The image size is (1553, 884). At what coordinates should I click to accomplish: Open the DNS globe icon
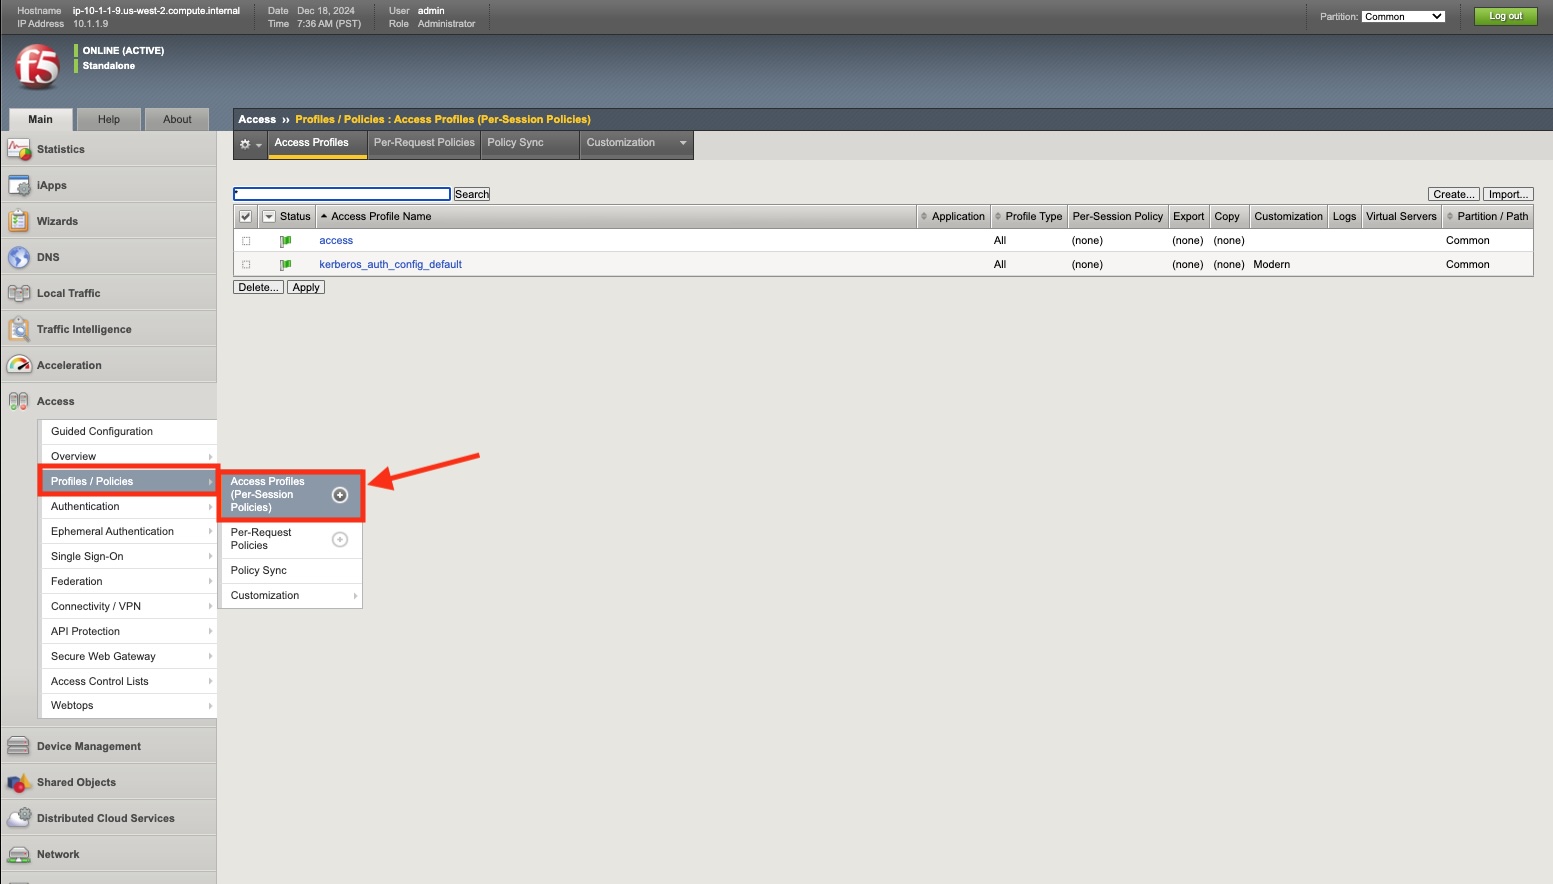click(19, 258)
